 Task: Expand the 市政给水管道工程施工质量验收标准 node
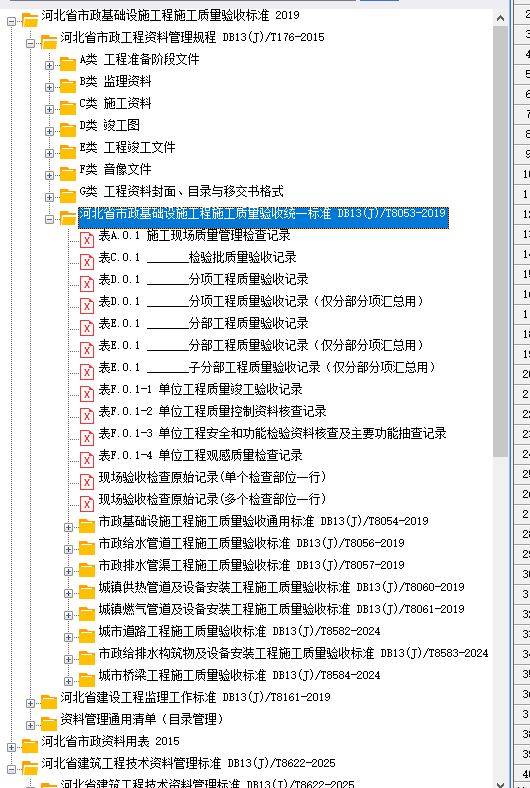tap(68, 549)
